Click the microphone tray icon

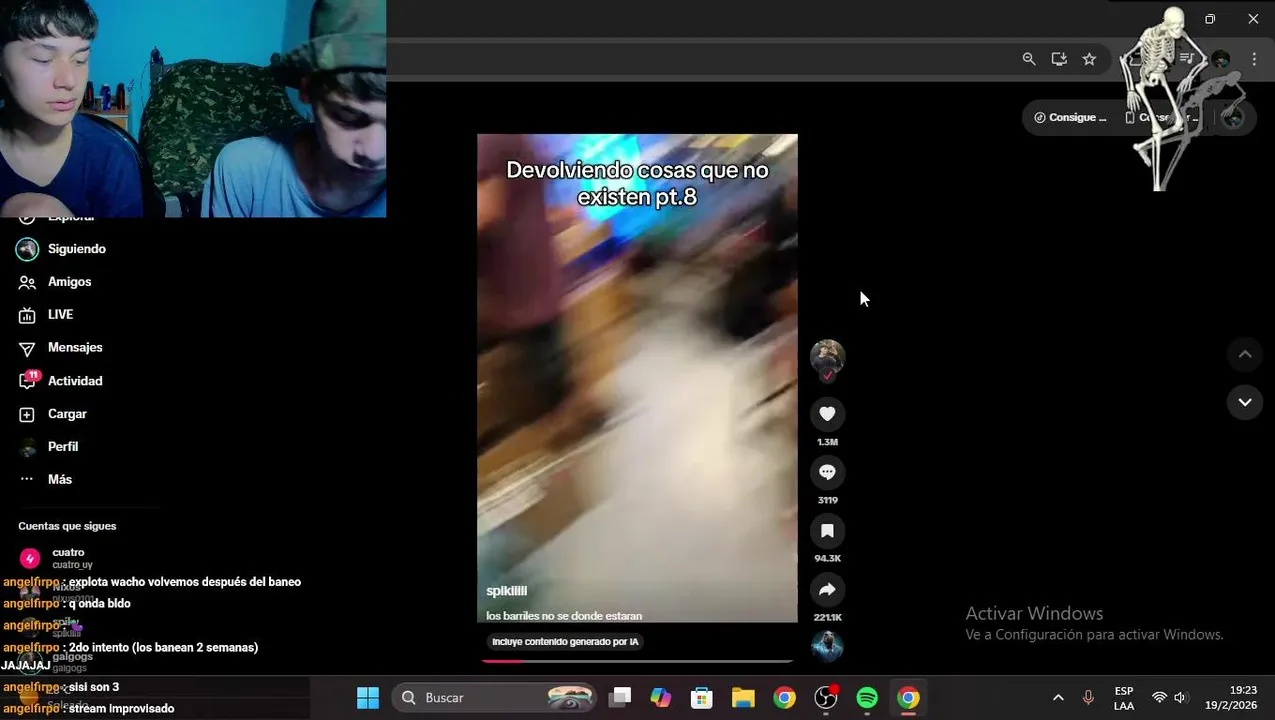(x=1088, y=698)
